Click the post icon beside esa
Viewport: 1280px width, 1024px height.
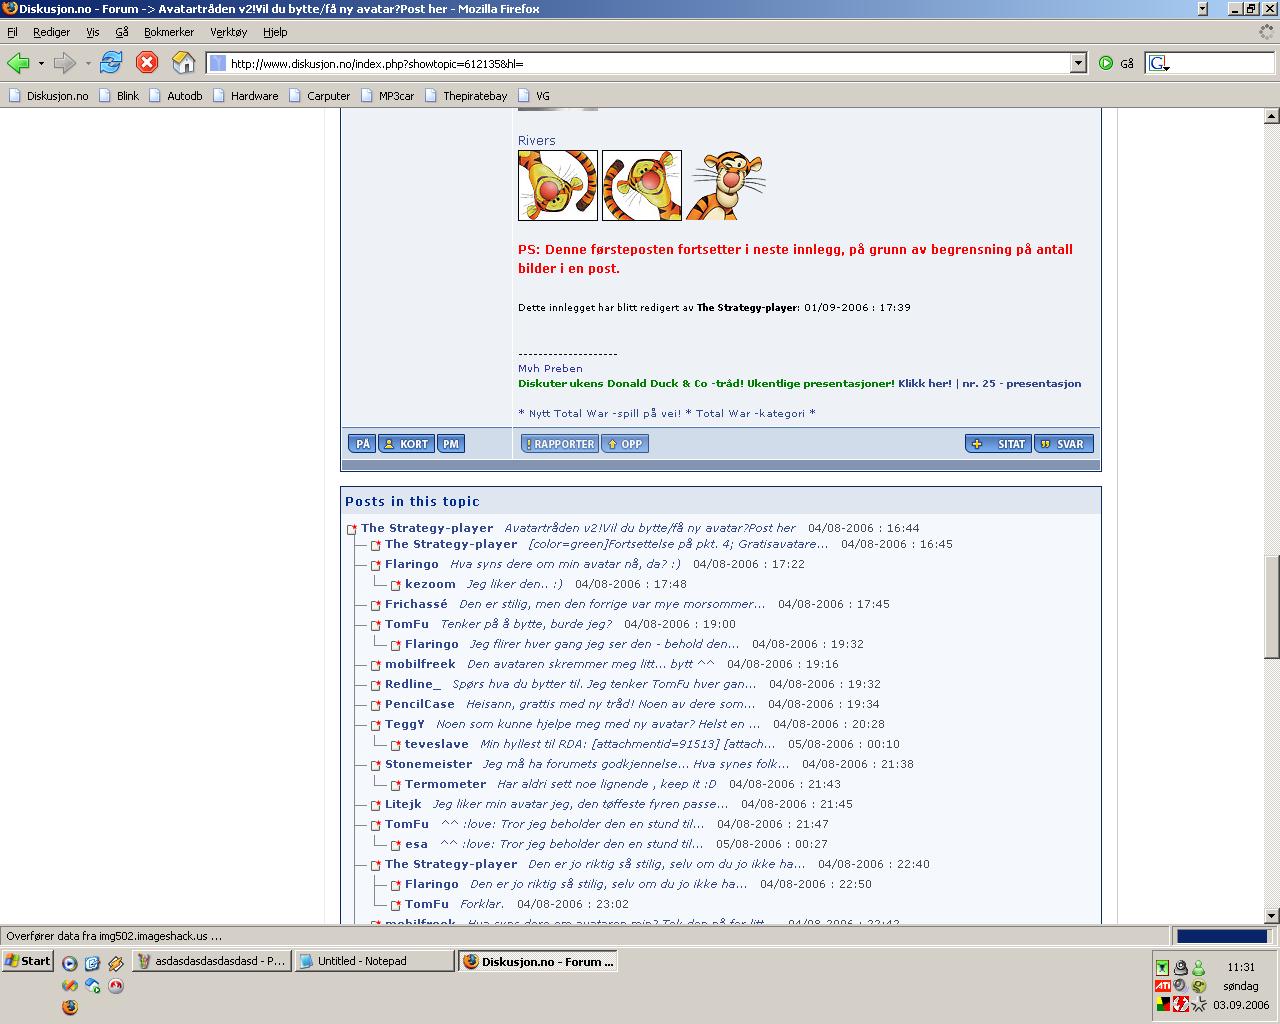[x=396, y=845]
